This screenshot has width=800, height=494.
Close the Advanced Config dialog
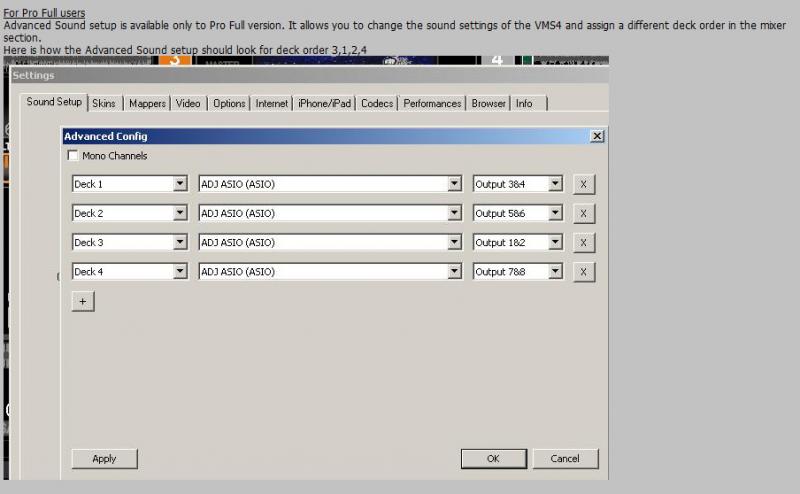coord(597,136)
